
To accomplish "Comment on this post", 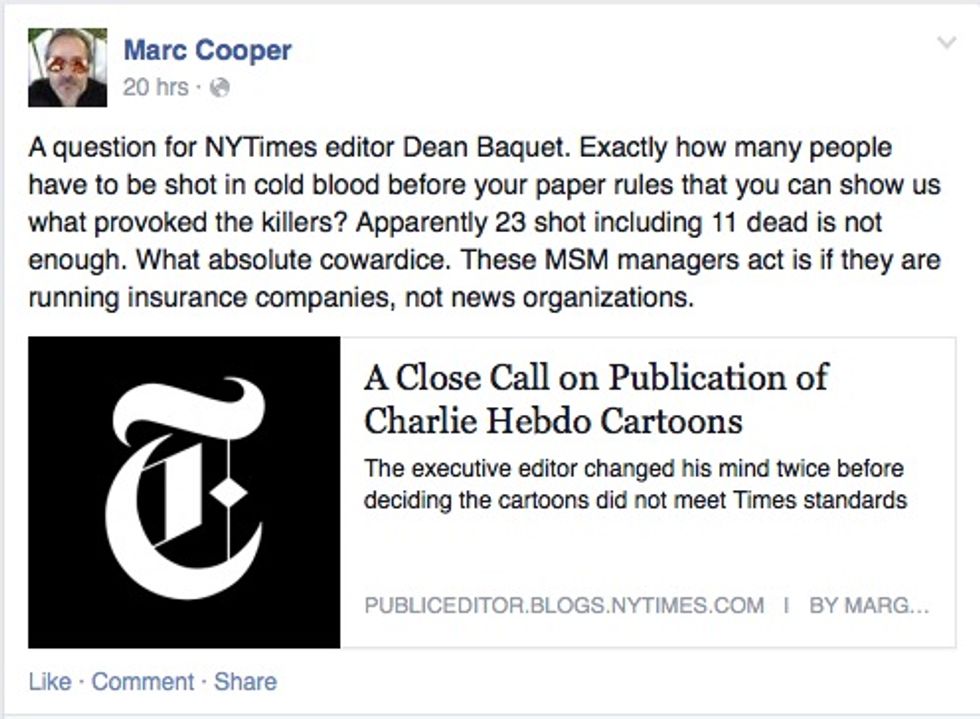I will (143, 682).
